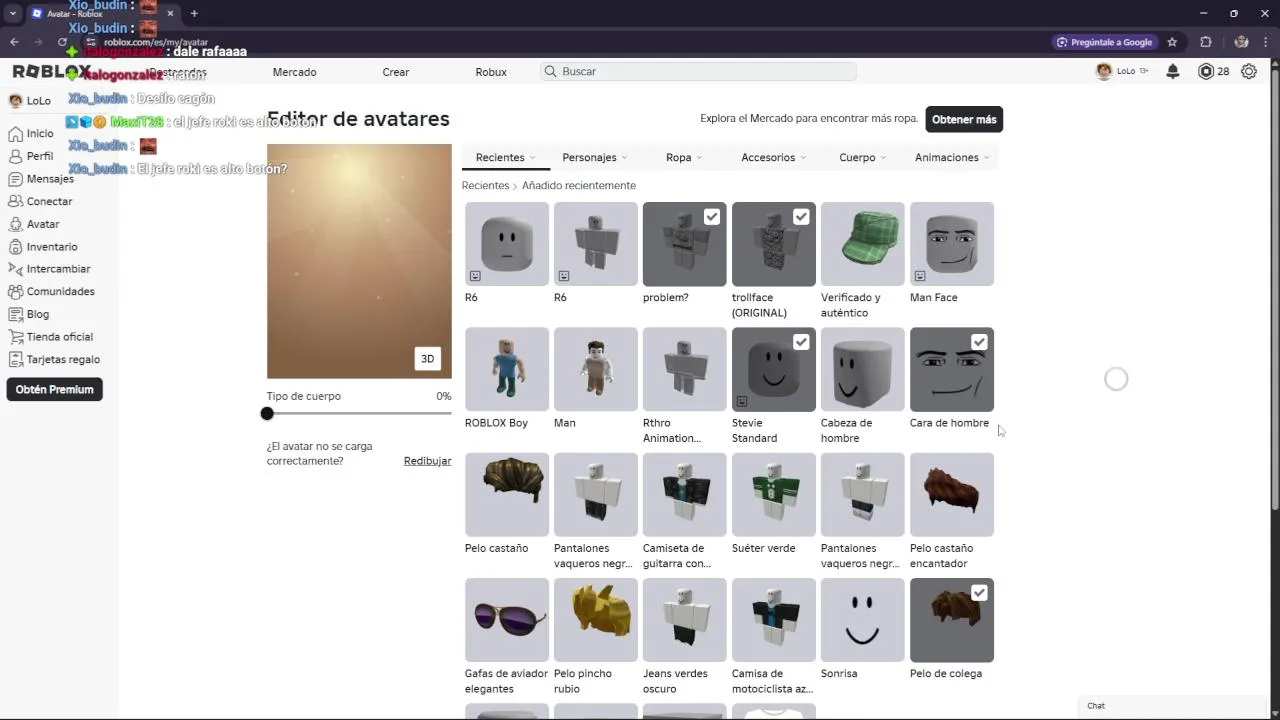
Task: Click the Avatar icon in sidebar
Action: tap(16, 224)
